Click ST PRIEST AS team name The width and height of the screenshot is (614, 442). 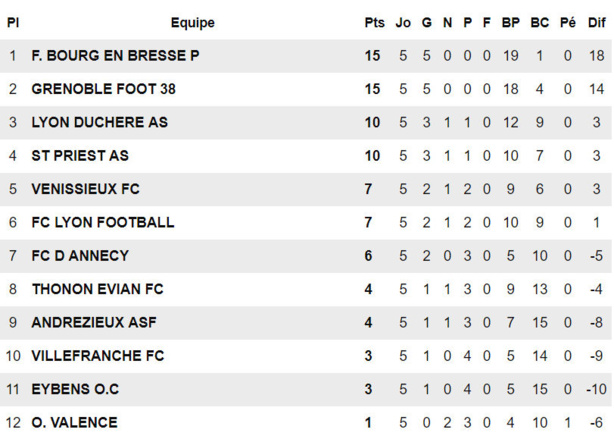80,156
